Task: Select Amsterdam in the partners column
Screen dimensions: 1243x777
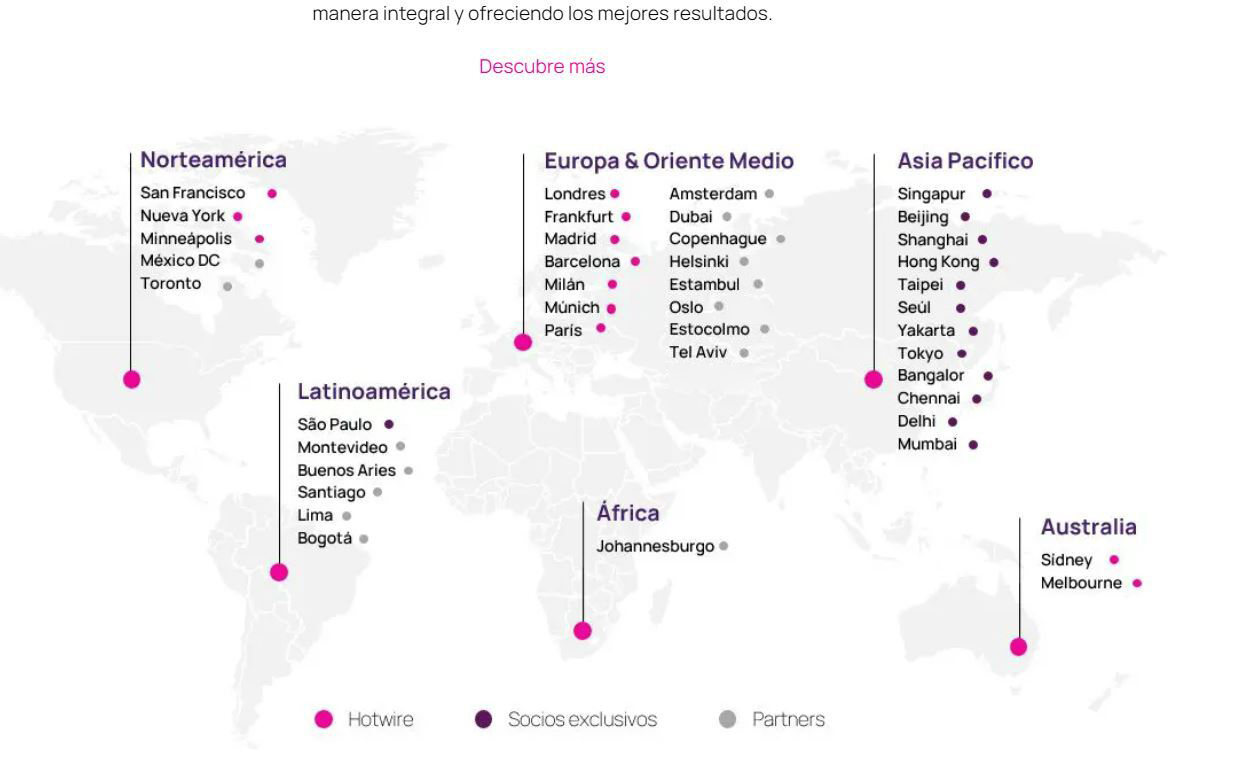Action: [713, 194]
